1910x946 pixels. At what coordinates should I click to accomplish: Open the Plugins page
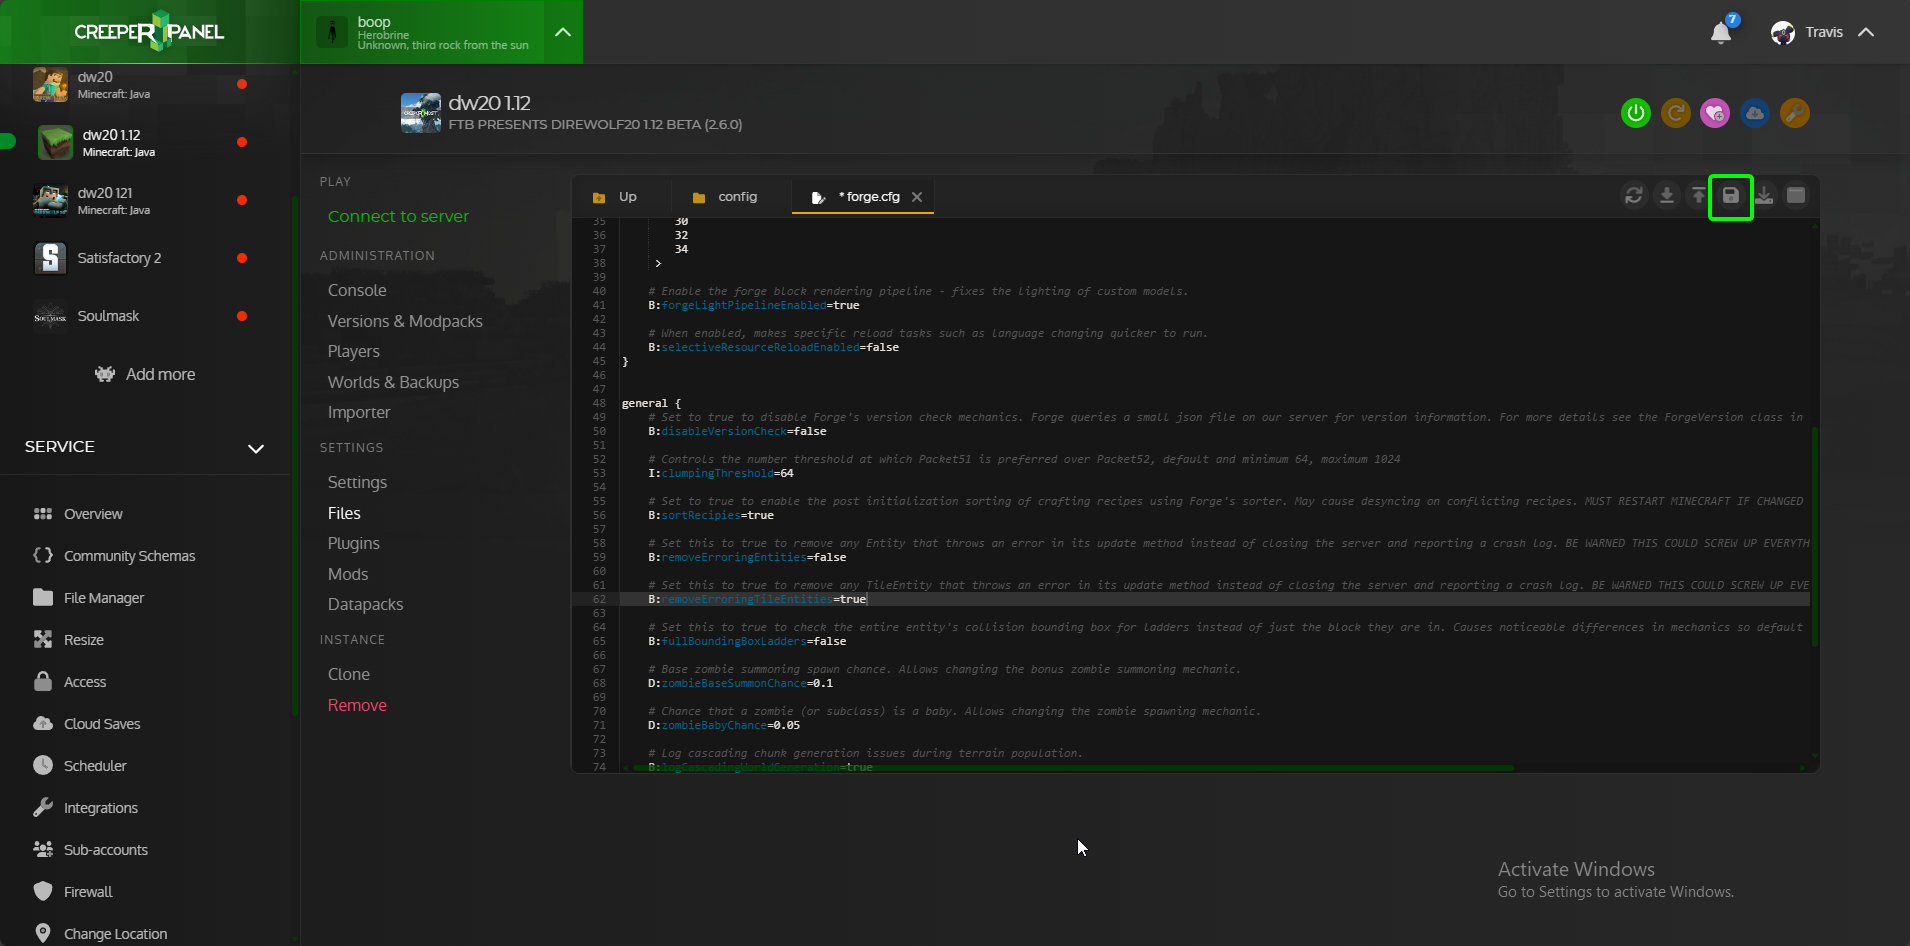(354, 543)
